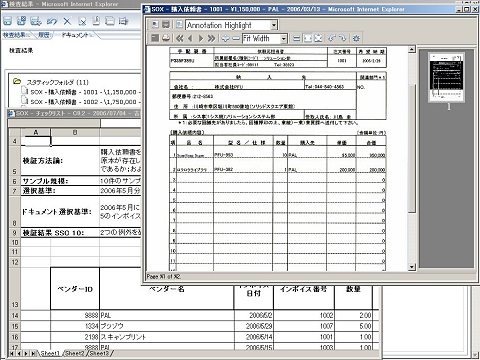Click the zoom out minus icon
Image resolution: width=480 pixels, height=360 pixels.
coord(236,38)
